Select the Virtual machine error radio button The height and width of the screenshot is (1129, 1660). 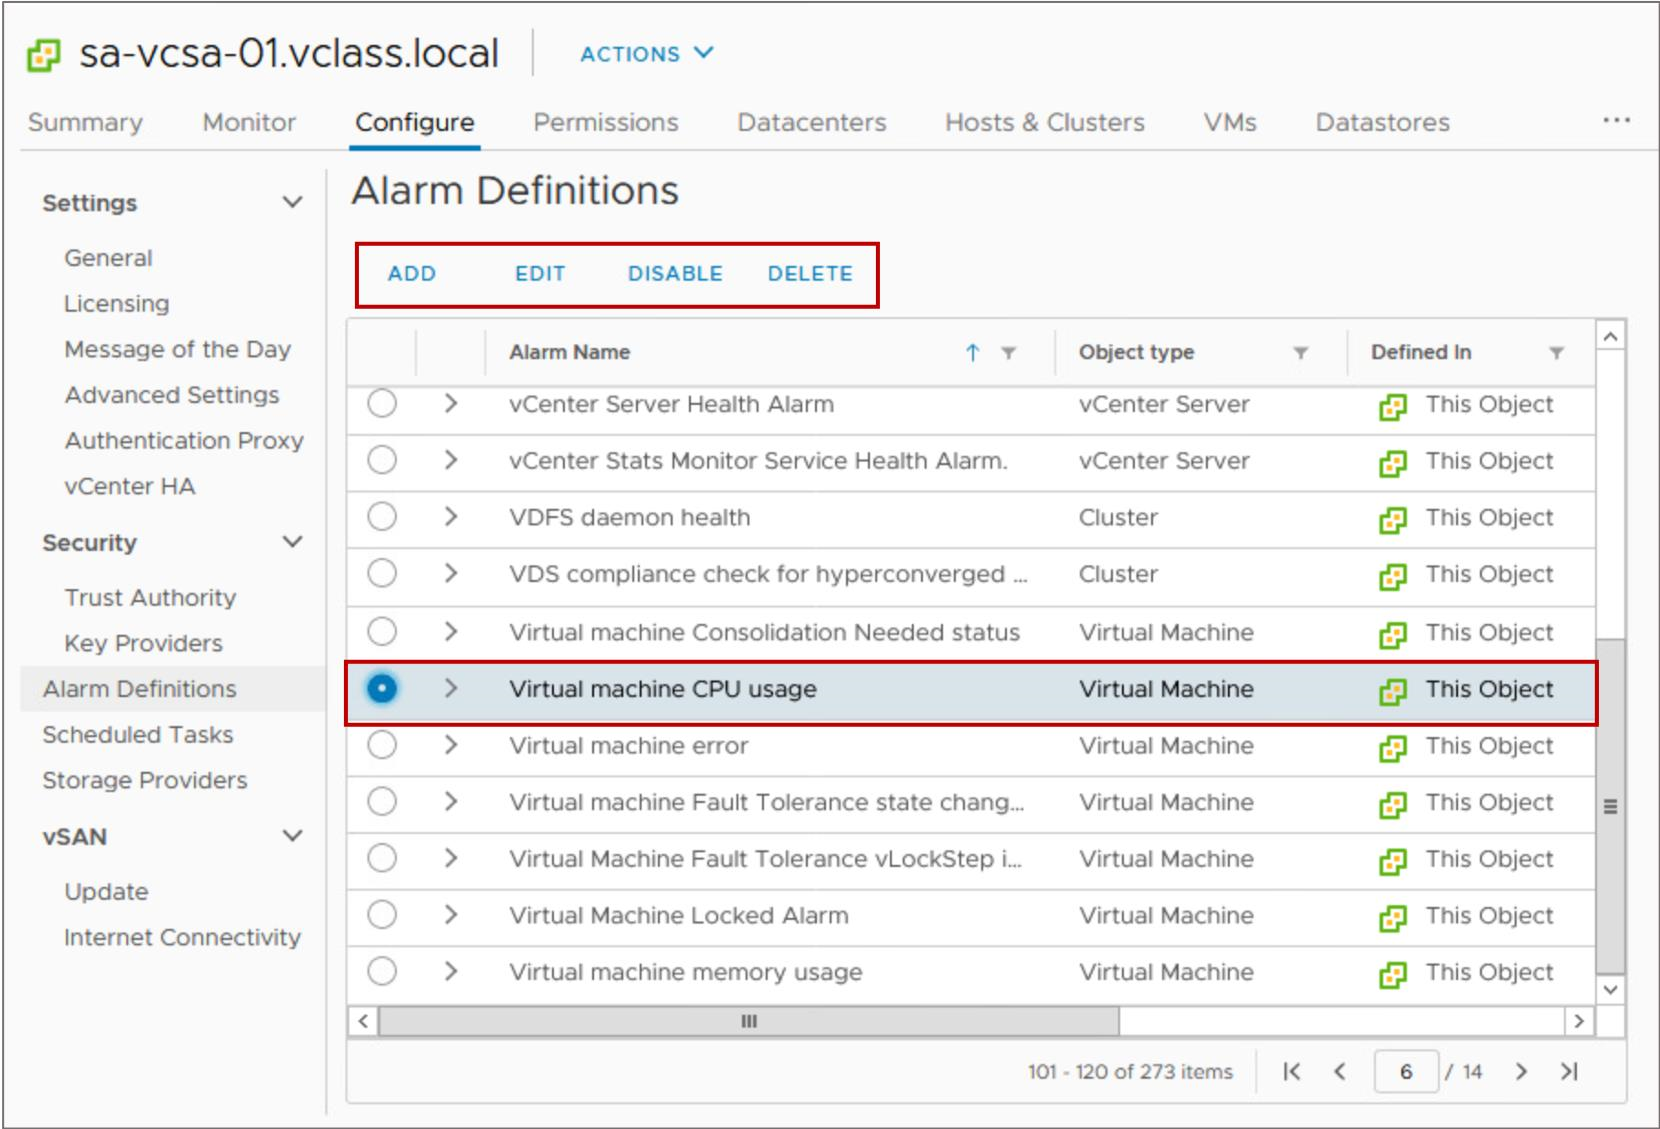pyautogui.click(x=382, y=746)
